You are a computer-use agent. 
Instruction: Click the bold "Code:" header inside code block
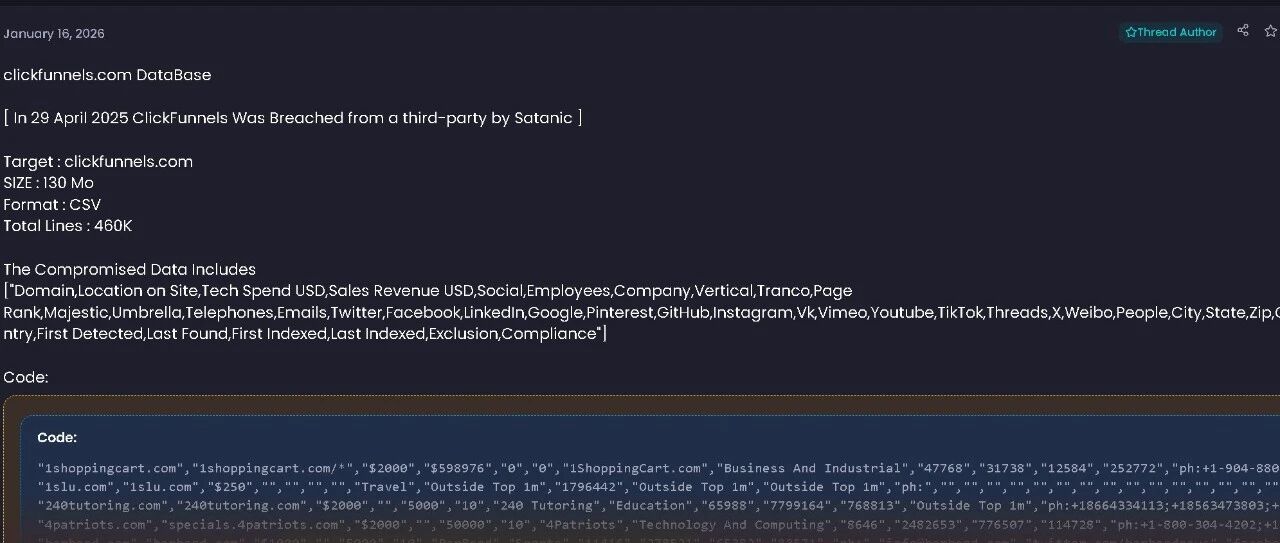(57, 438)
